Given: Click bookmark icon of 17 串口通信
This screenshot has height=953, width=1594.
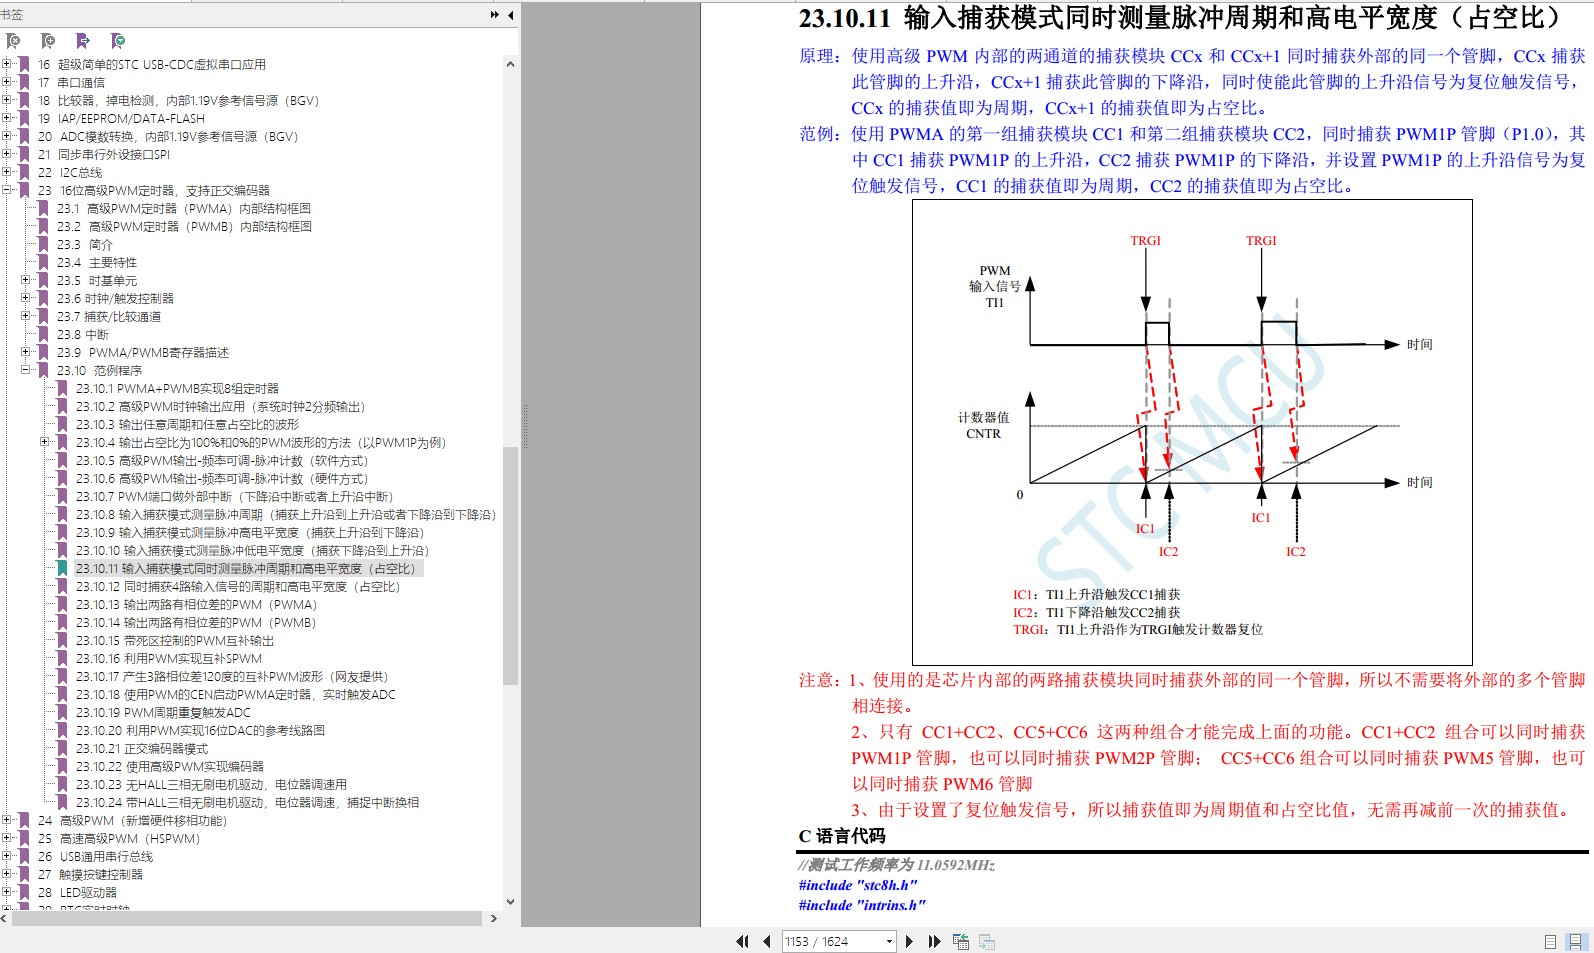Looking at the screenshot, I should coord(25,83).
